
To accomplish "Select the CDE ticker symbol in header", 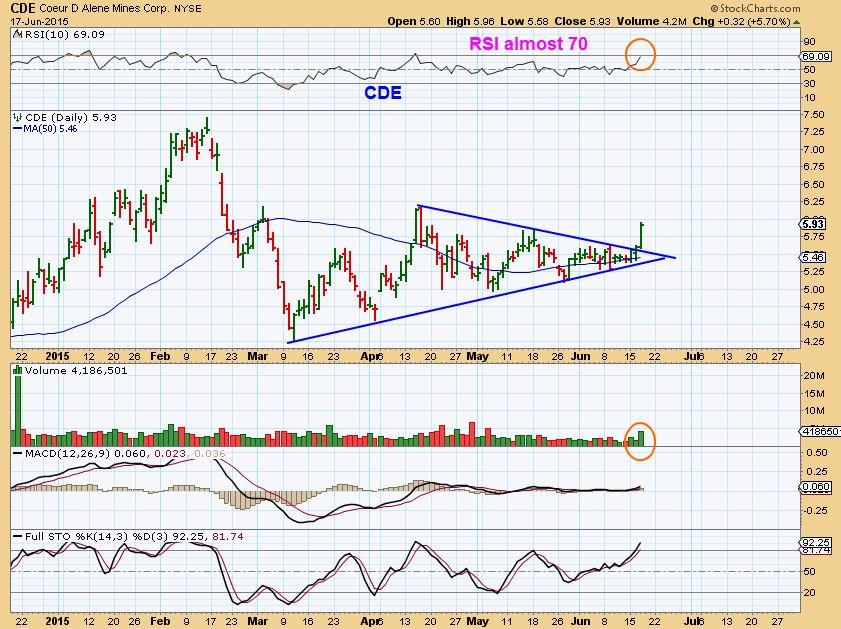I will (23, 8).
